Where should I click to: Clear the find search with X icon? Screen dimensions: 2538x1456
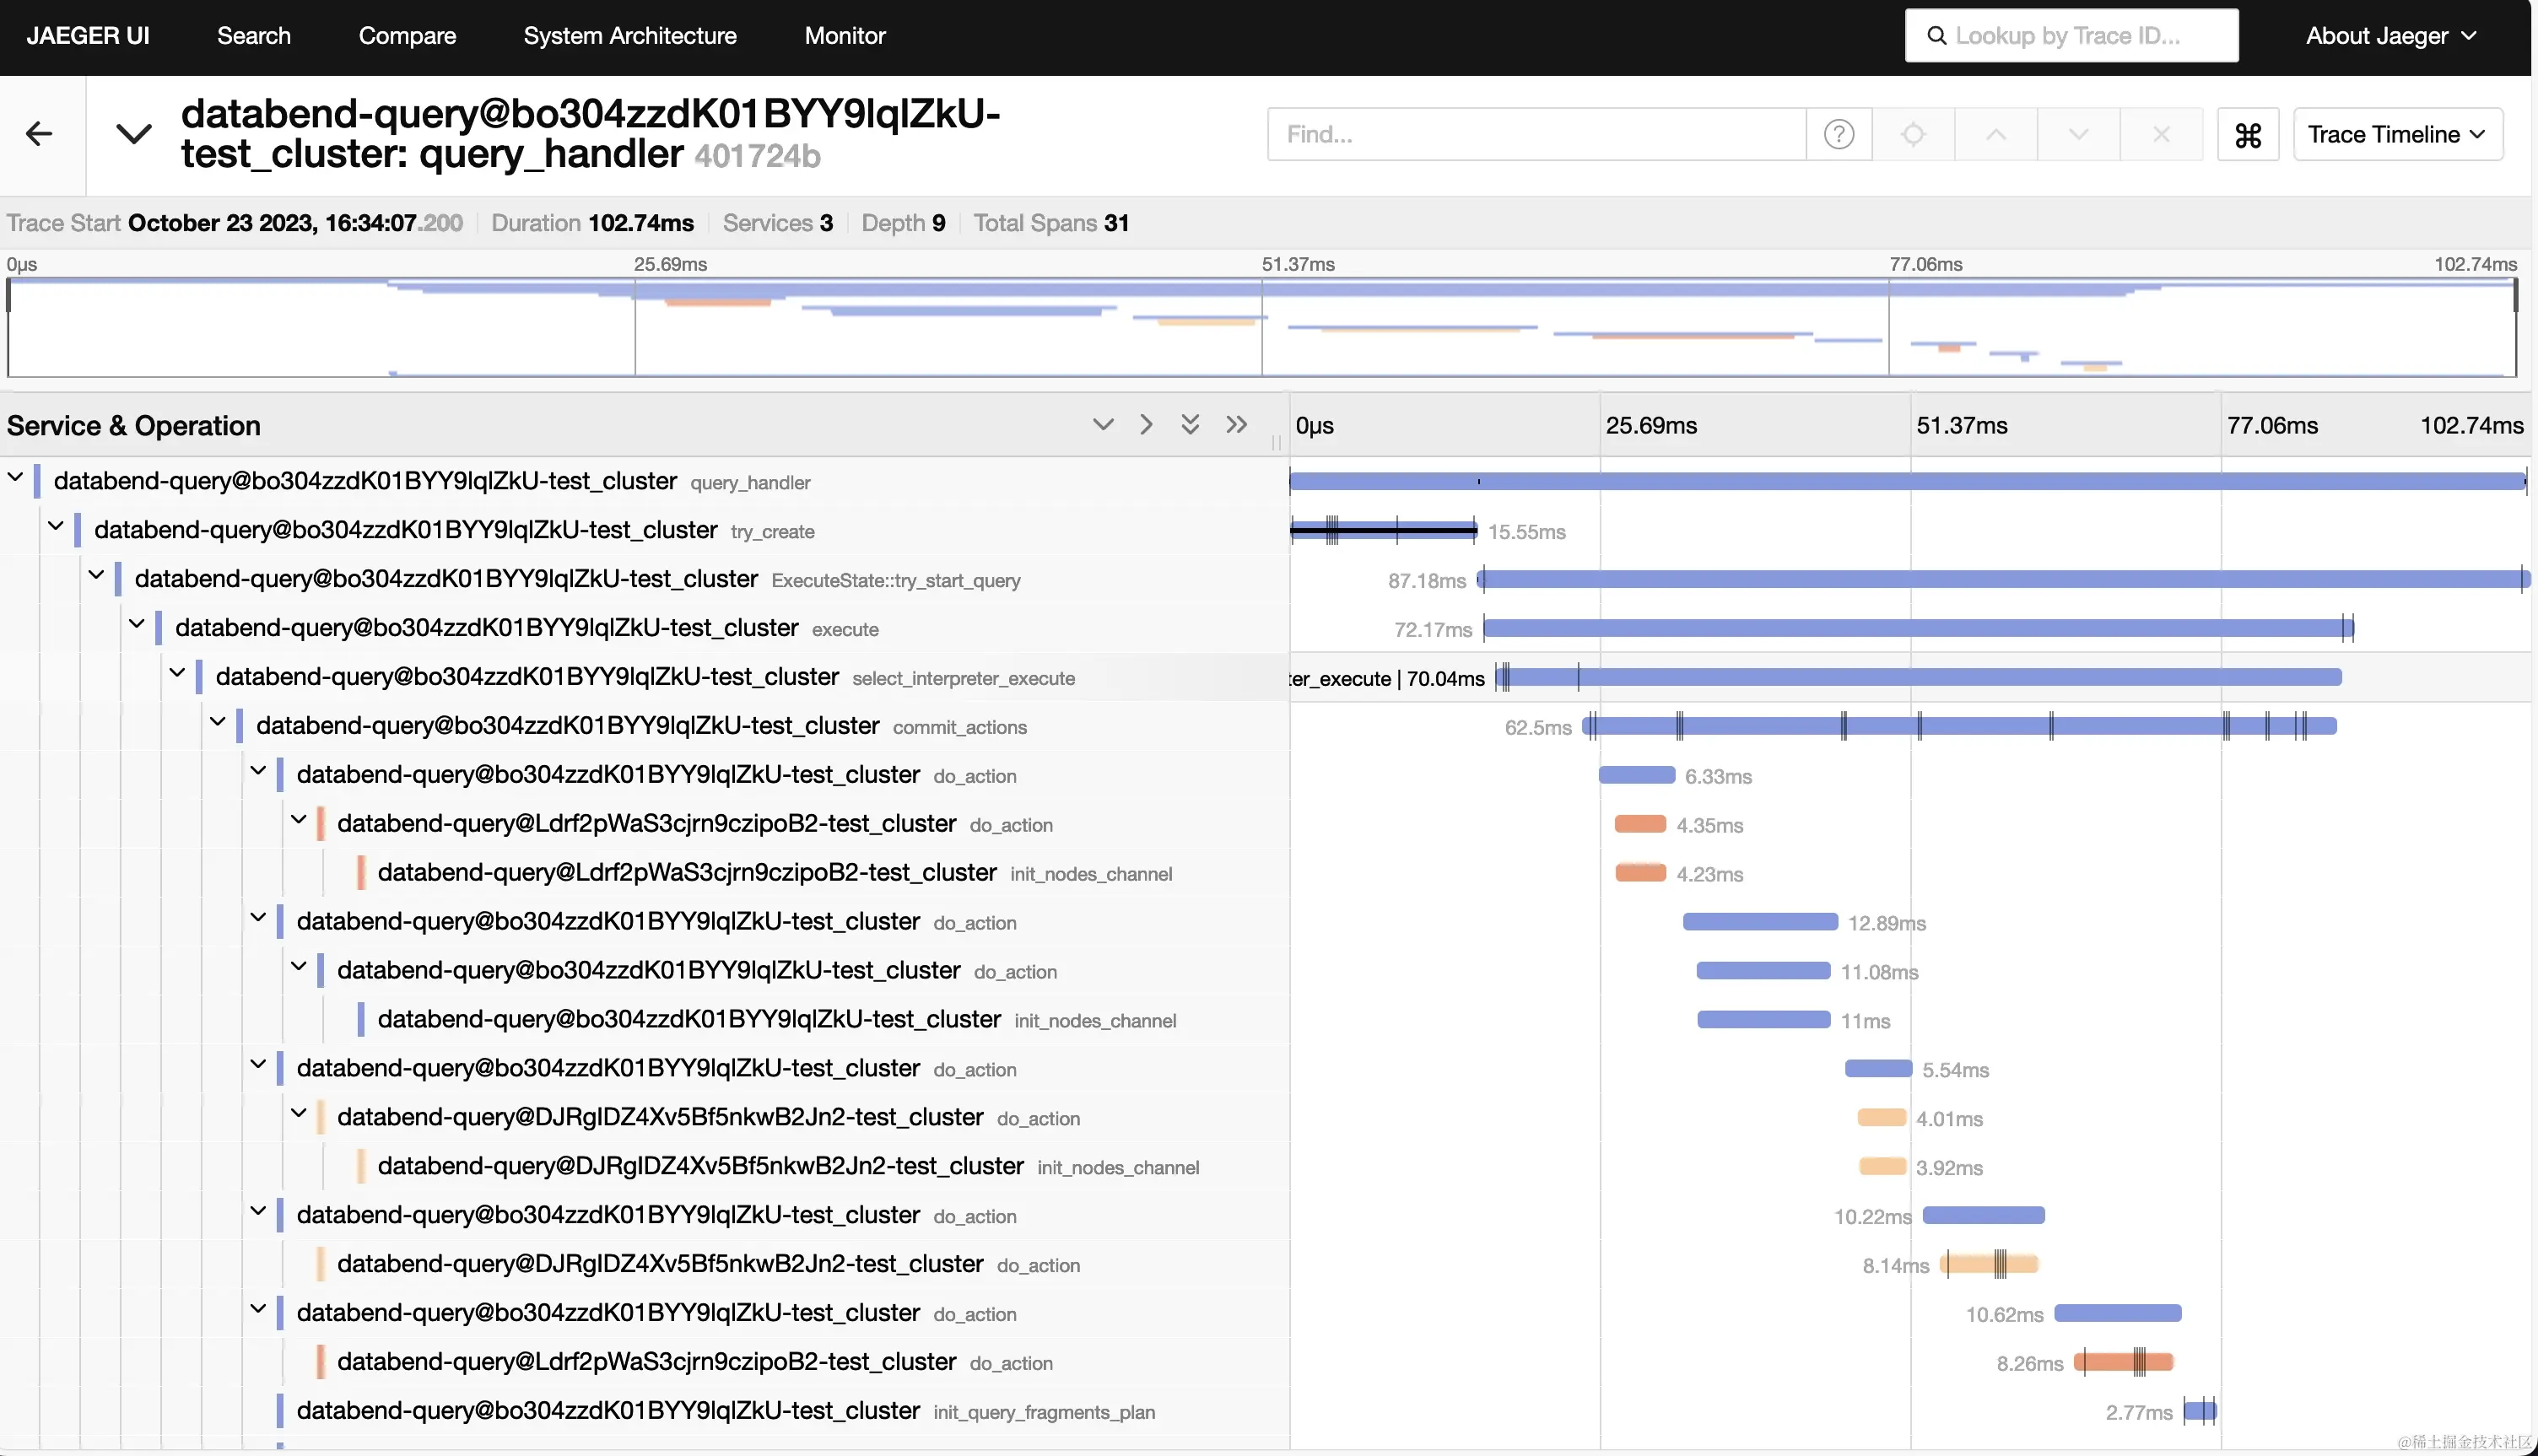click(x=2160, y=134)
